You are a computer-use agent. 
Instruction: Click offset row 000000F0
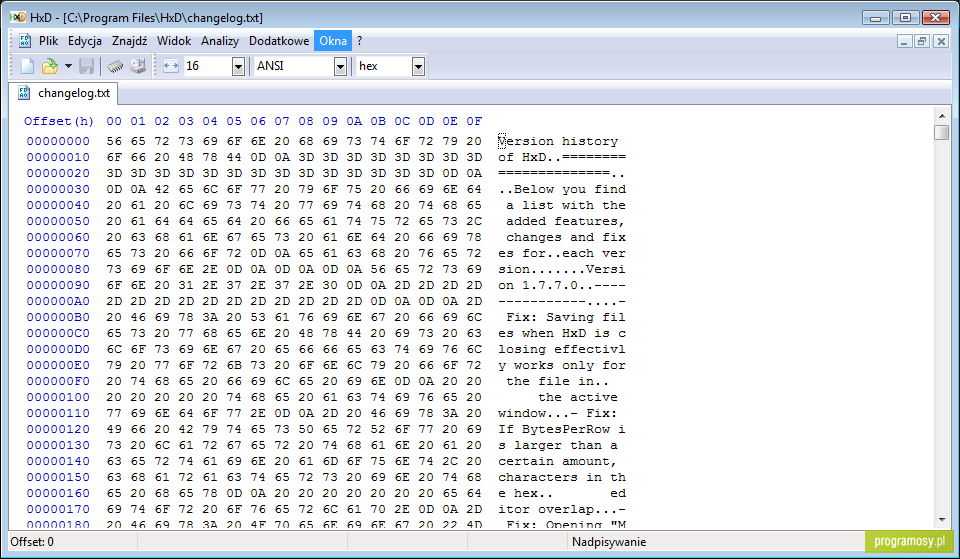(58, 381)
